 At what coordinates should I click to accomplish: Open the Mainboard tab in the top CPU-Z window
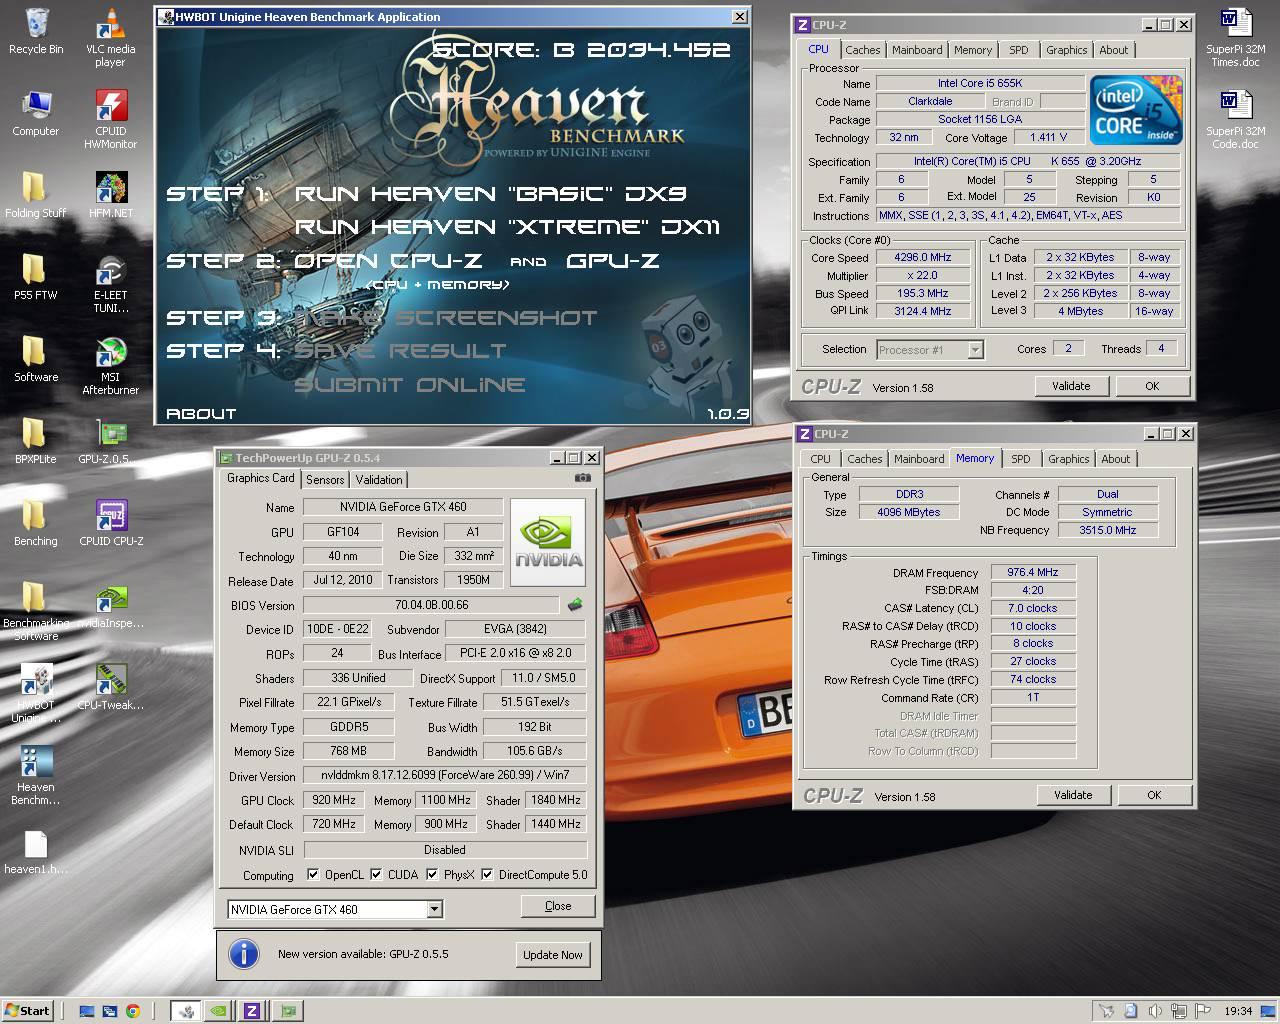pos(917,50)
